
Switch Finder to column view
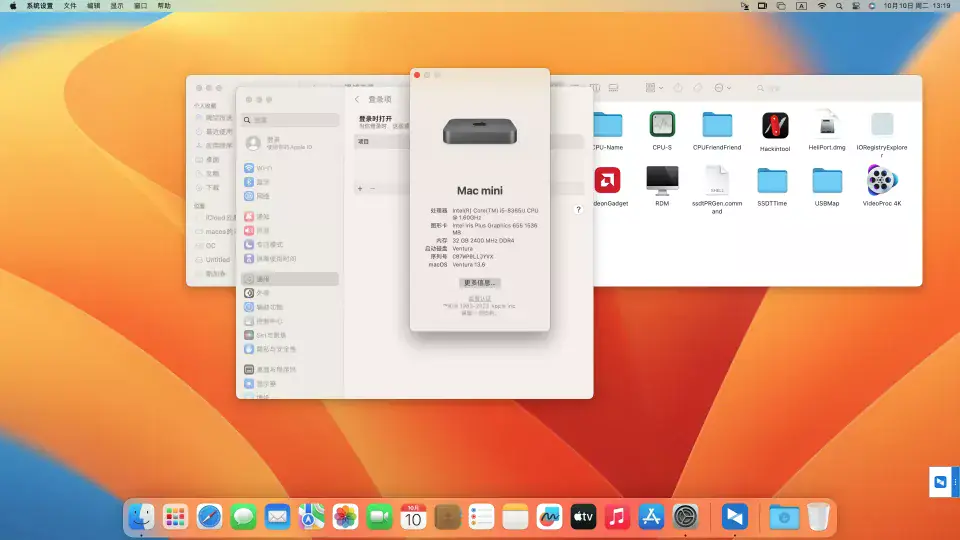(595, 88)
